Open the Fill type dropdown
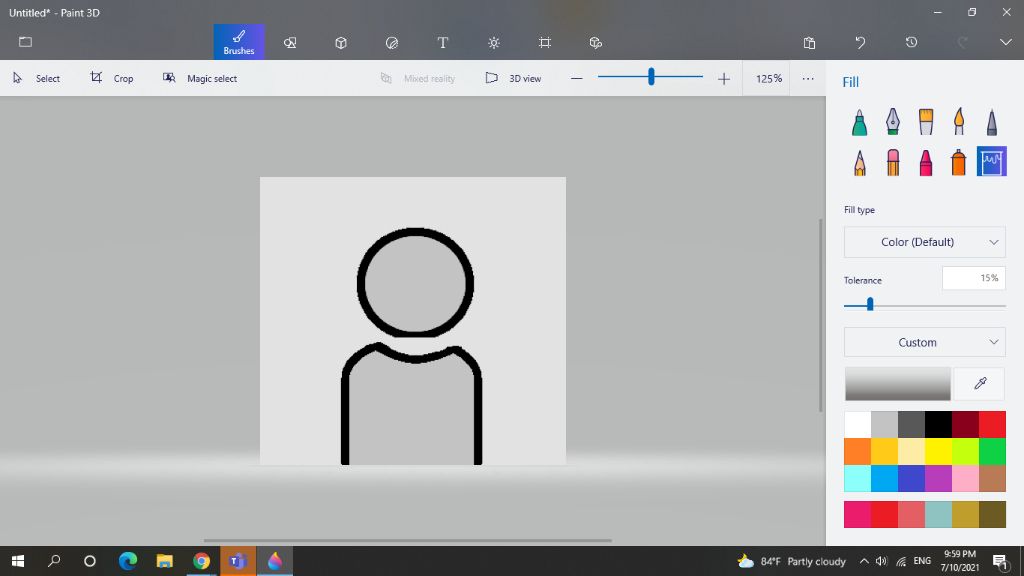1024x576 pixels. pyautogui.click(x=924, y=241)
